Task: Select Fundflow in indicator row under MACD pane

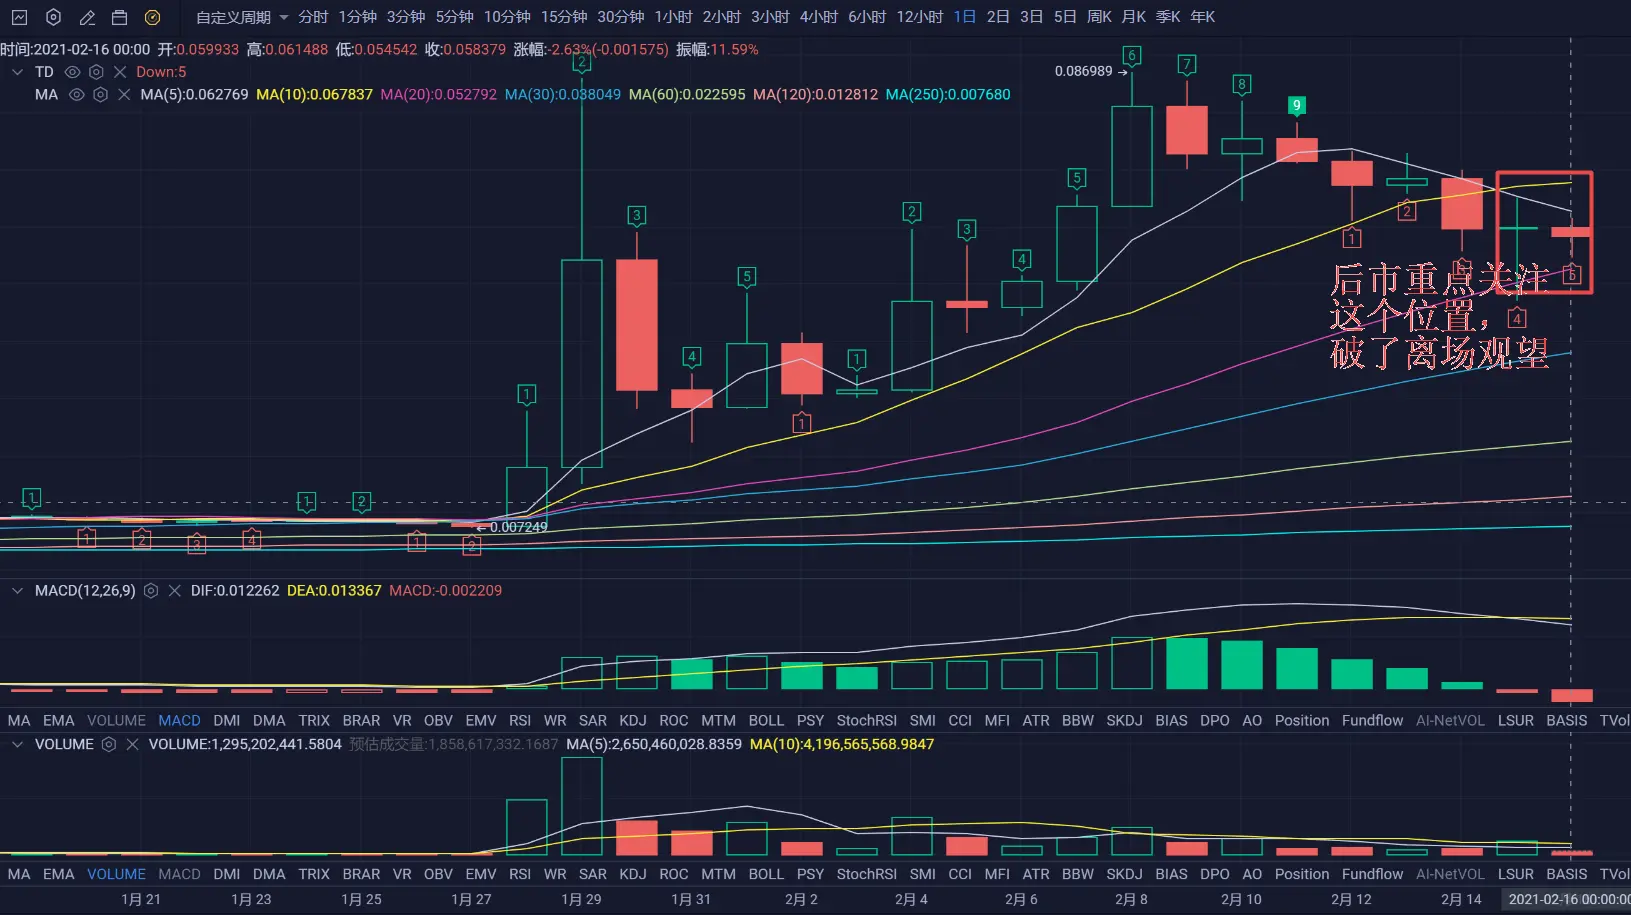Action: (x=1373, y=721)
